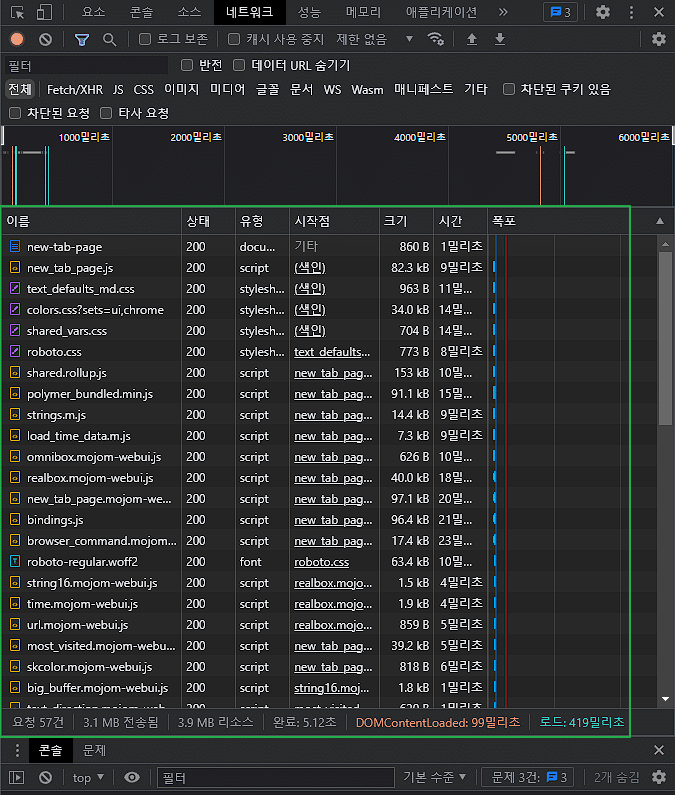
Task: Click the new-tab-page document icon
Action: [15, 246]
